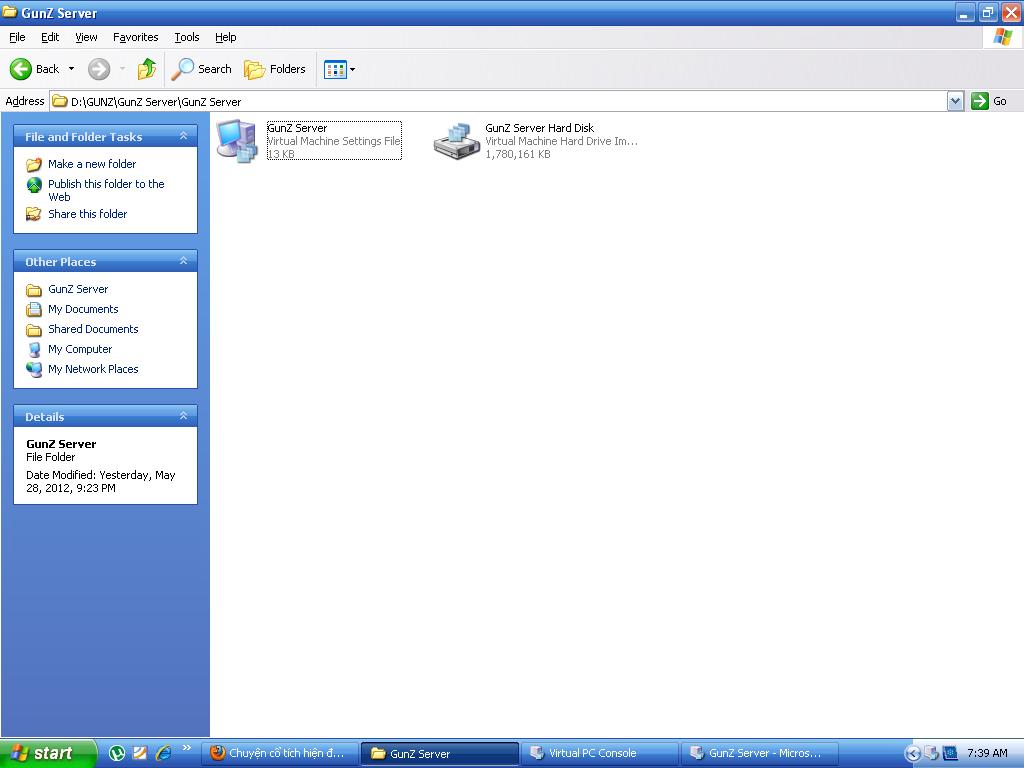This screenshot has width=1024, height=768.
Task: Click the Make a new folder icon
Action: (34, 164)
